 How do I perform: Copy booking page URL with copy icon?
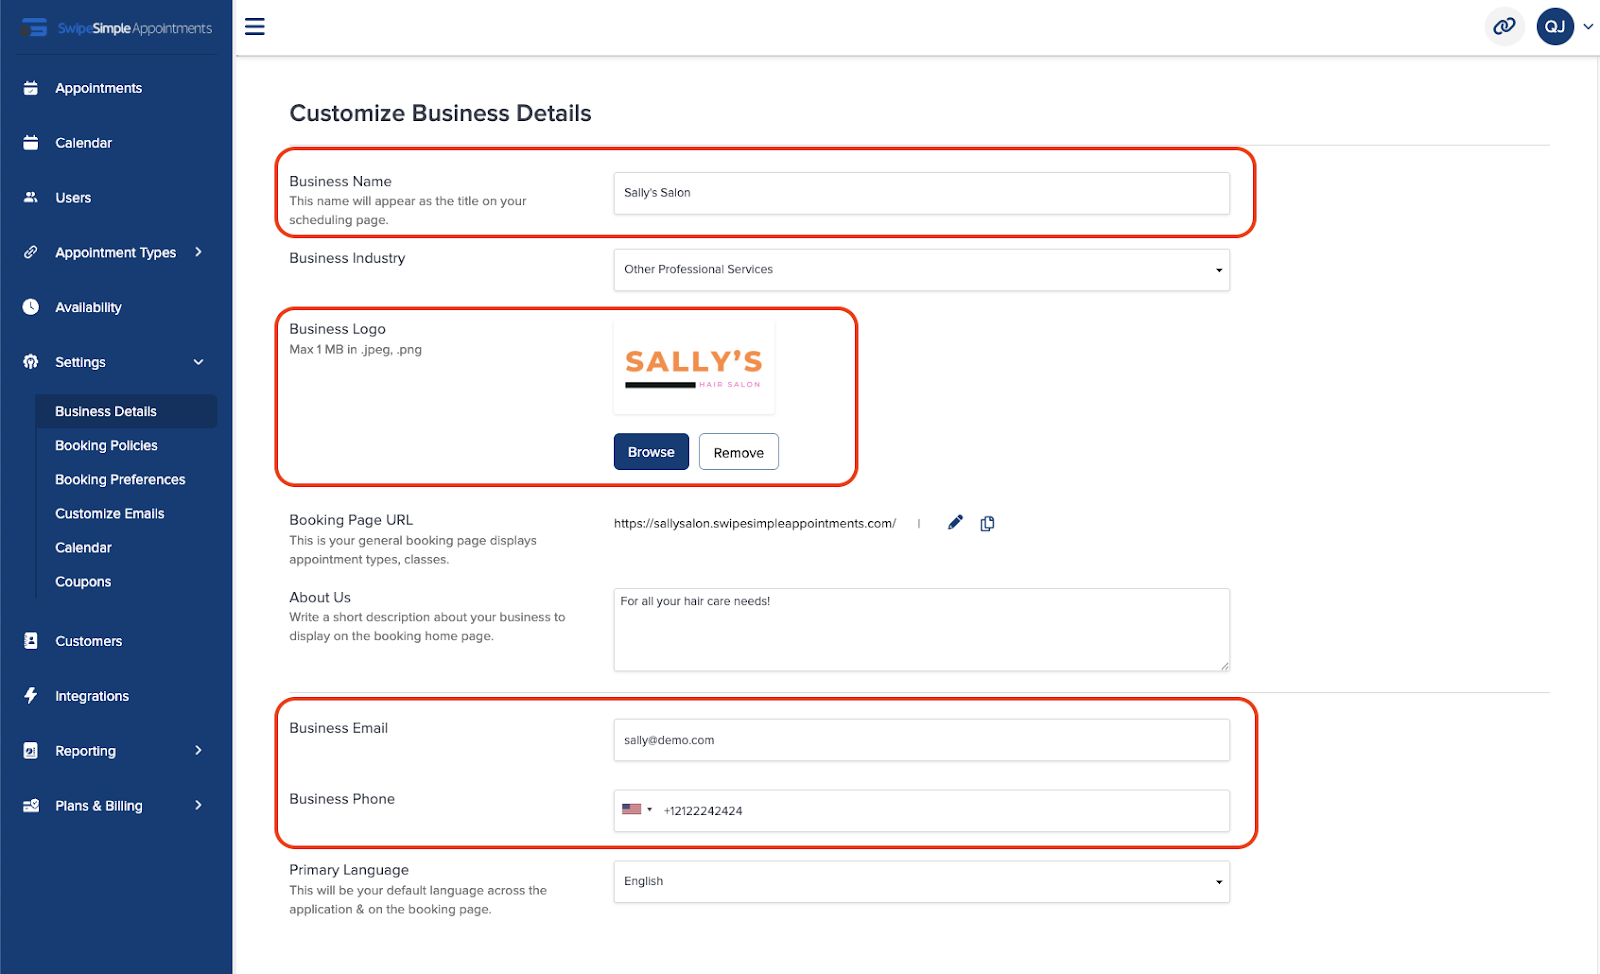987,523
